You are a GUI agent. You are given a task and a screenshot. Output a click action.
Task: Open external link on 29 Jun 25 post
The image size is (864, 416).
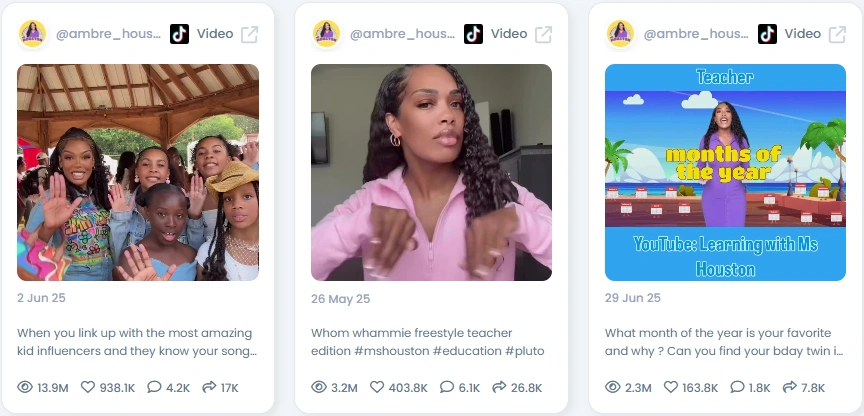click(838, 34)
